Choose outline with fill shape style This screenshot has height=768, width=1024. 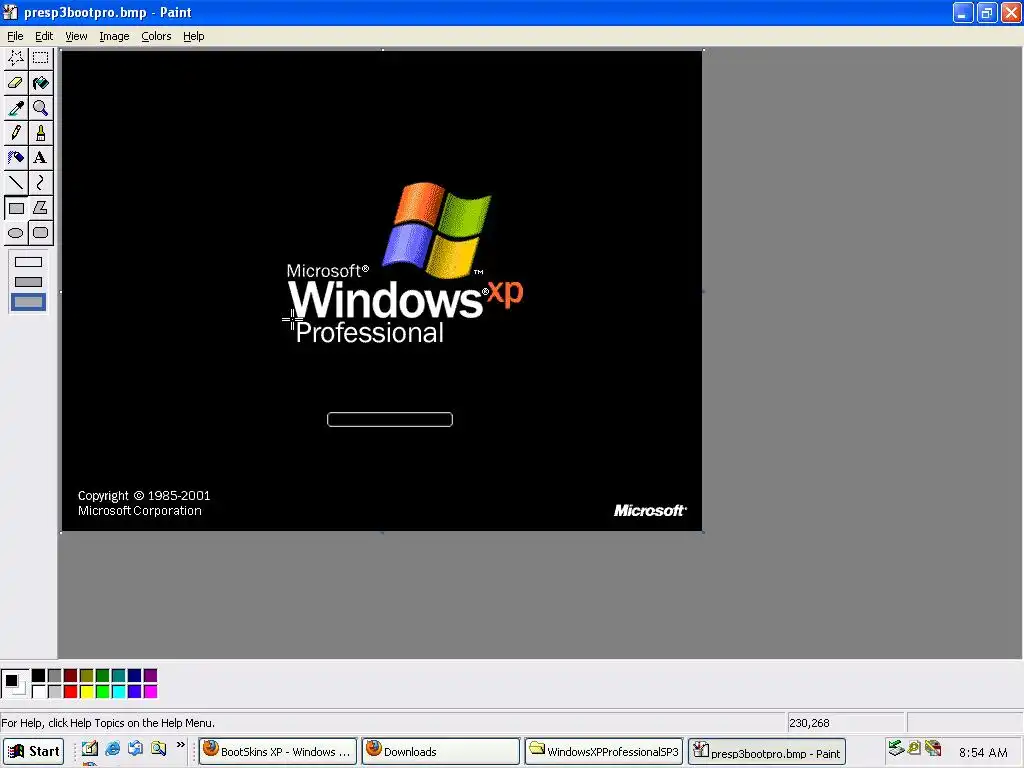coord(28,282)
